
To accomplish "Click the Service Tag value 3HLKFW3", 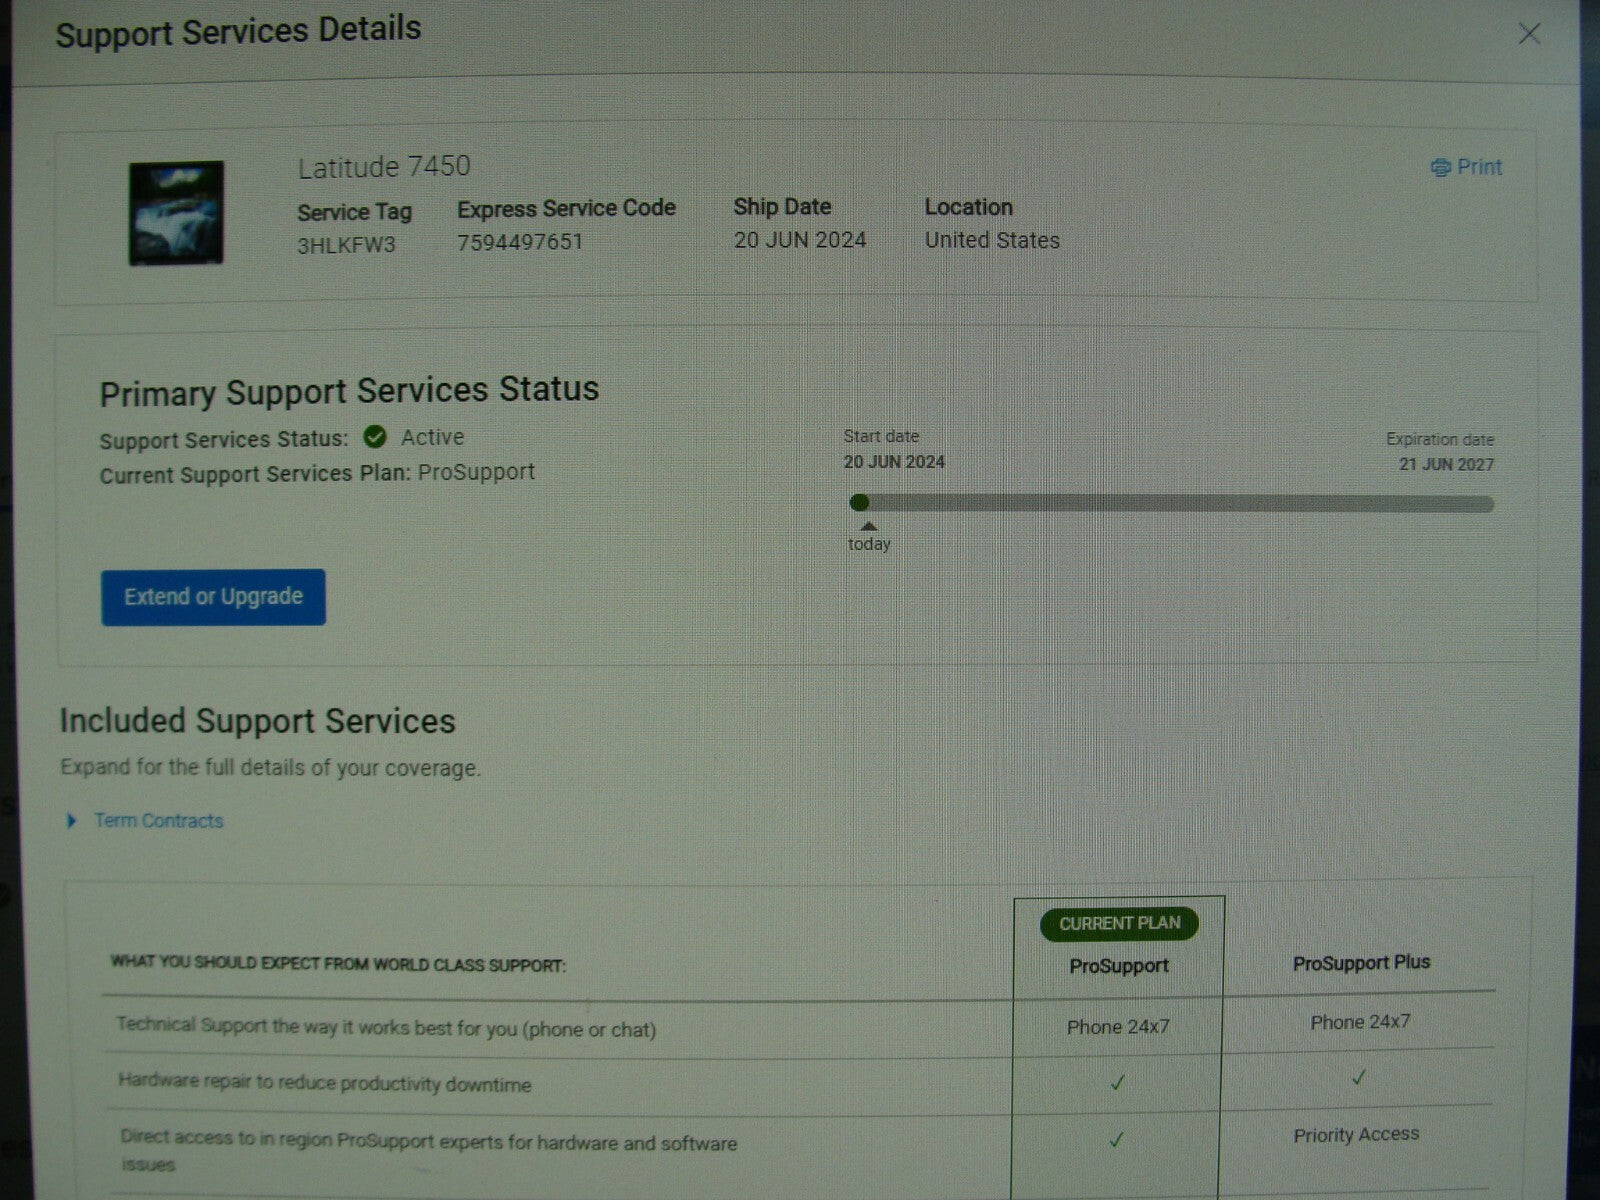I will pyautogui.click(x=346, y=245).
